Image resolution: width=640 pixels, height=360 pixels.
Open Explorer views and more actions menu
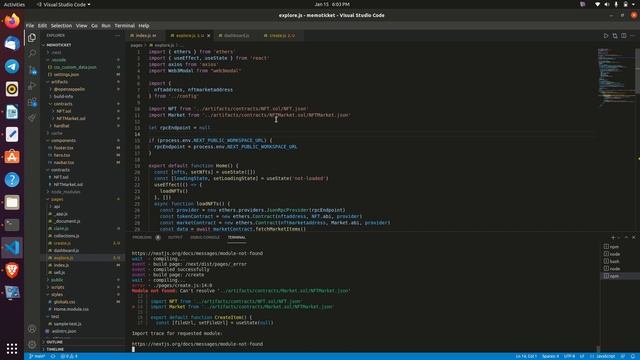tap(118, 36)
